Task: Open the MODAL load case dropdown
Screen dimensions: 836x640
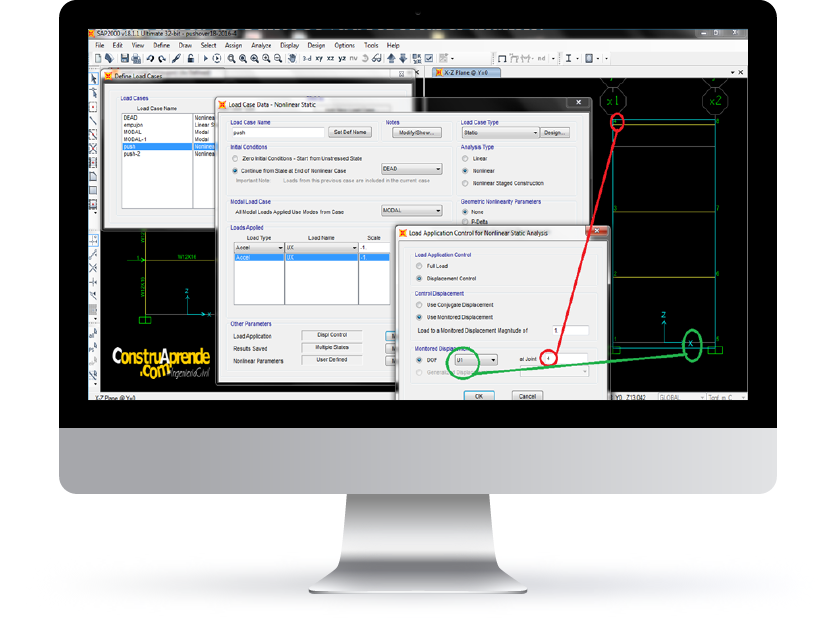Action: pos(412,211)
